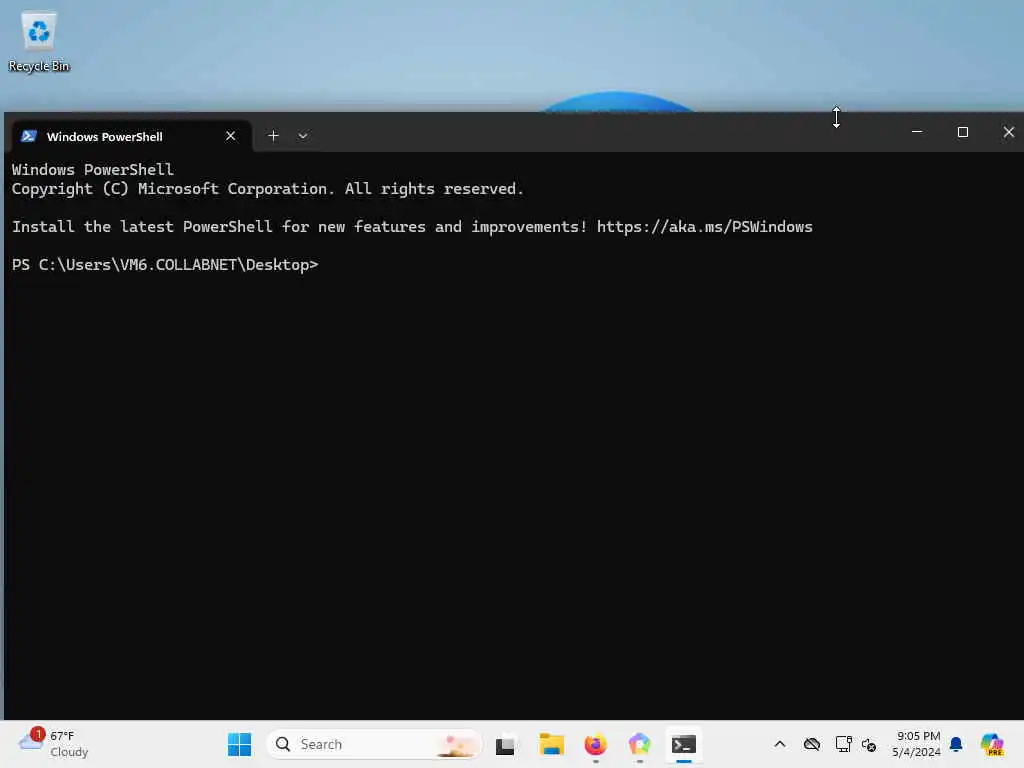The height and width of the screenshot is (768, 1024).
Task: Open the Windows Start menu
Action: [x=240, y=744]
